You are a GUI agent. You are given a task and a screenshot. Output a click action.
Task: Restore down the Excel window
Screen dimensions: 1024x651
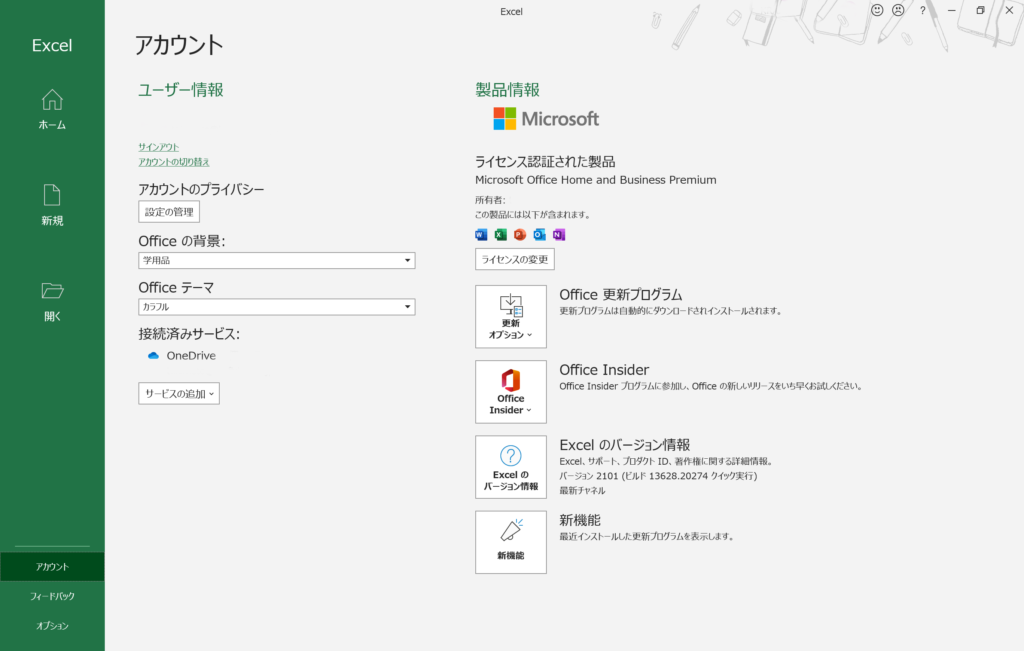pos(980,10)
